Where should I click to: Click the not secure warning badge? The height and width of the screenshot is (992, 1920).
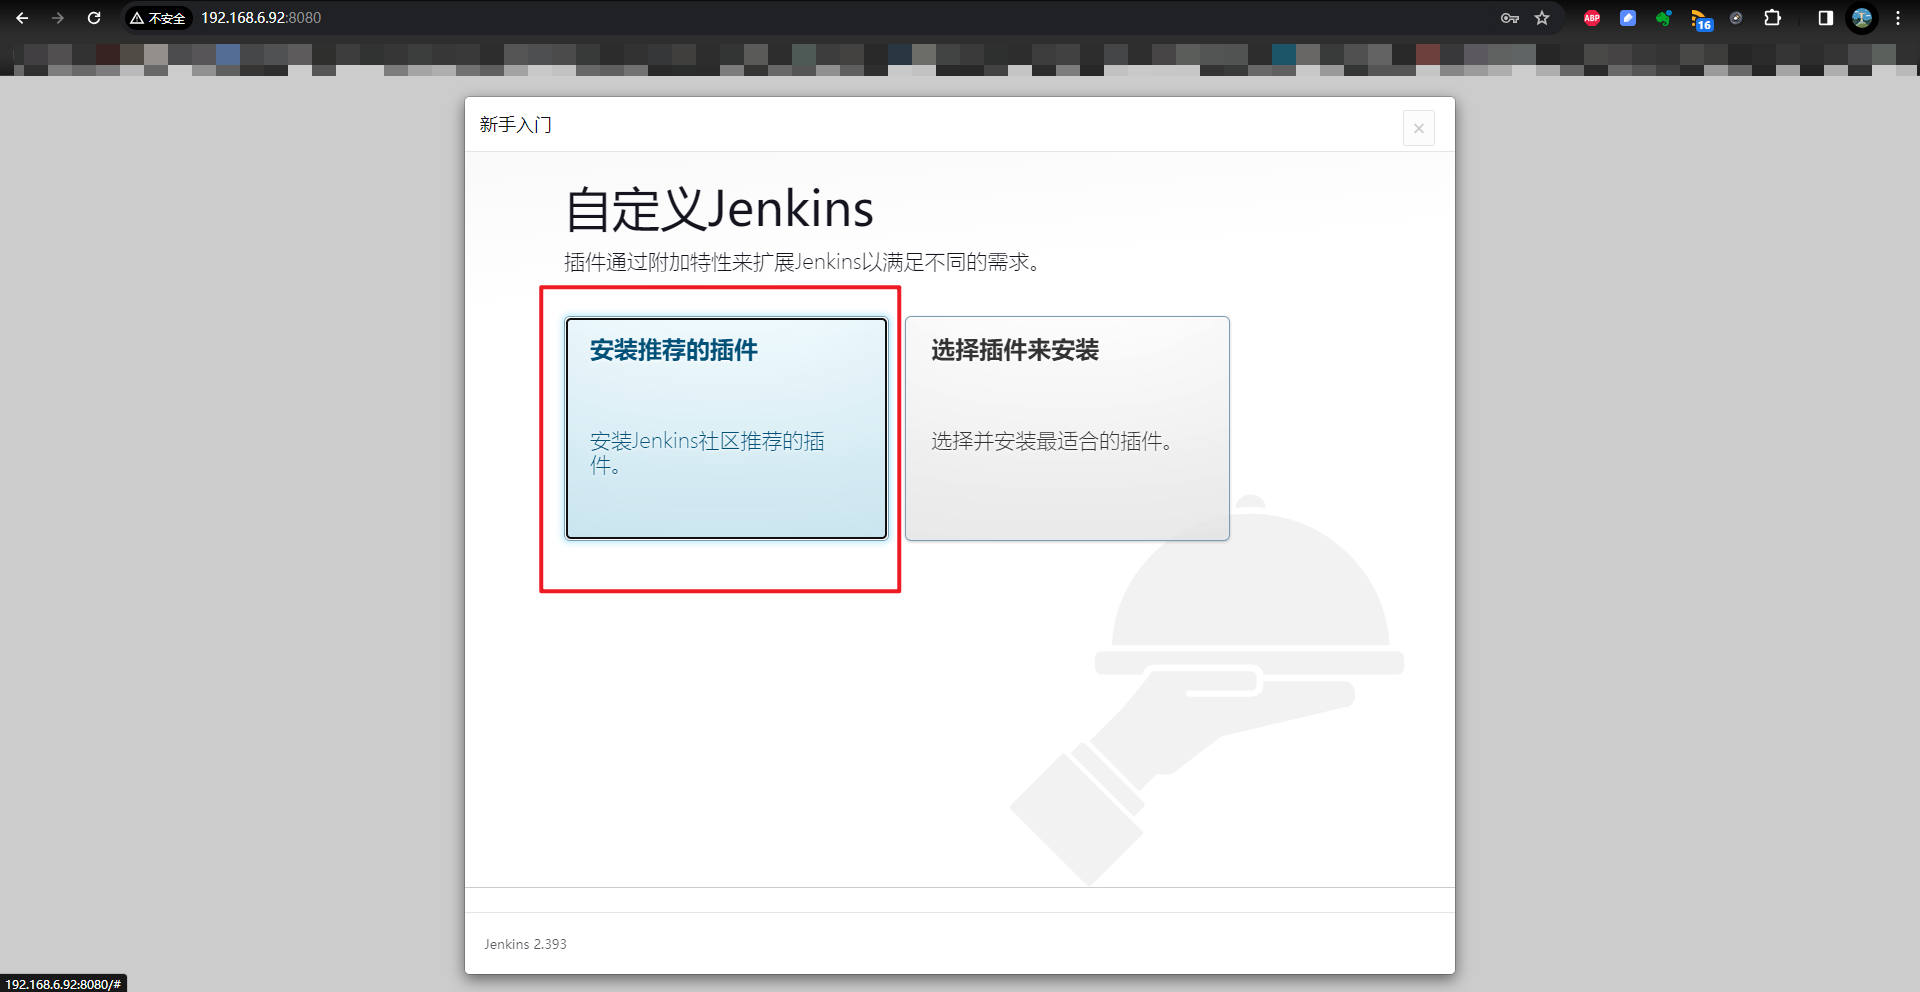coord(158,18)
